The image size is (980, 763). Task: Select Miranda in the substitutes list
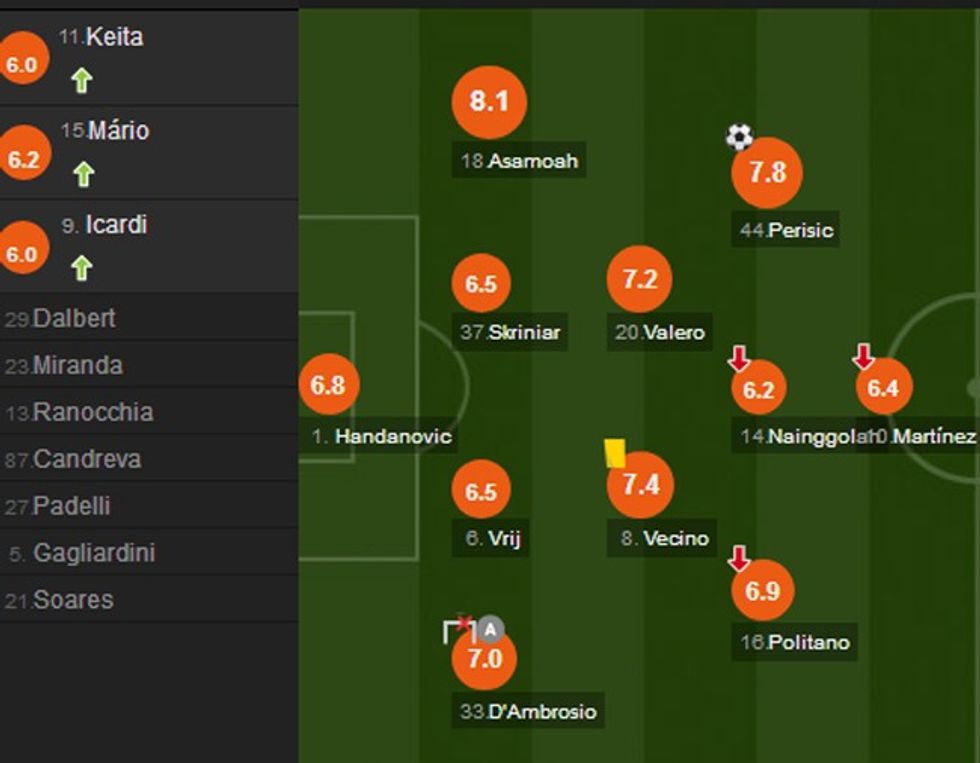pyautogui.click(x=70, y=367)
